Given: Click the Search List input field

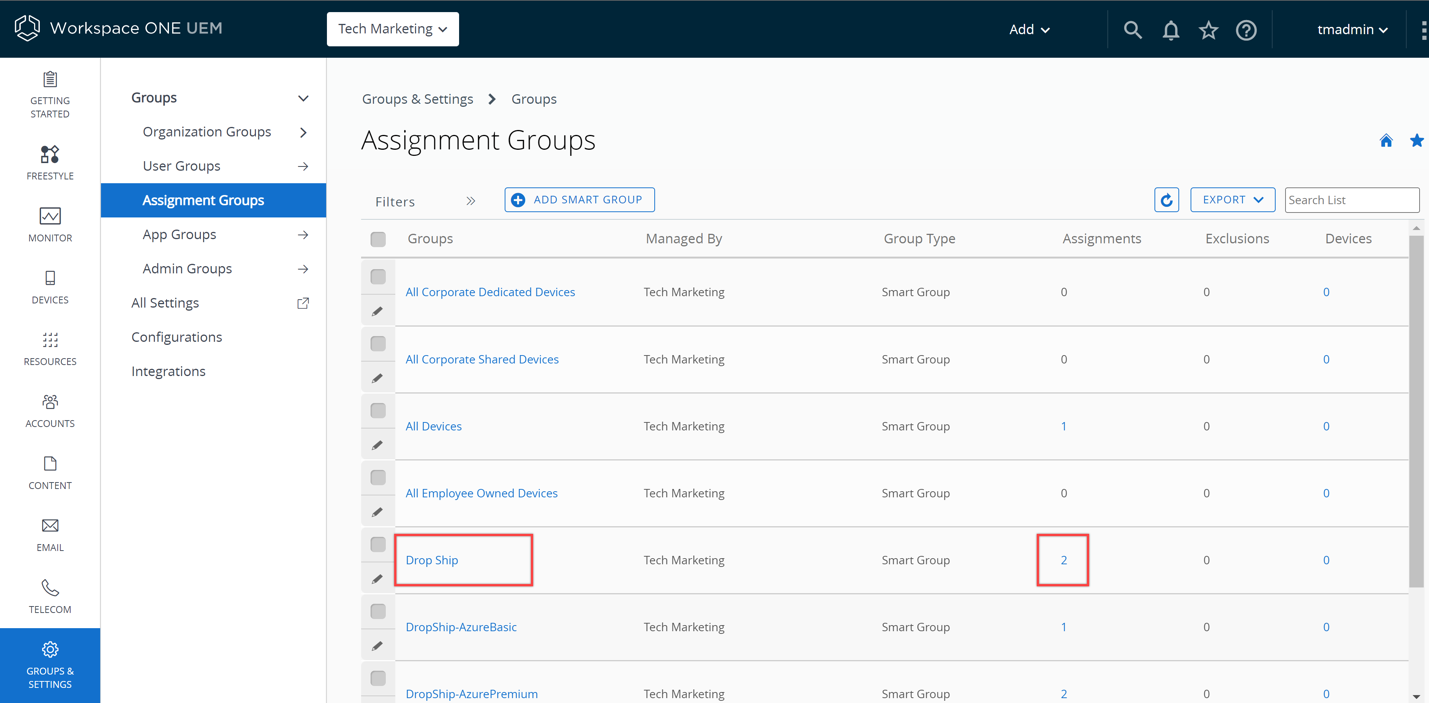Looking at the screenshot, I should (x=1351, y=199).
